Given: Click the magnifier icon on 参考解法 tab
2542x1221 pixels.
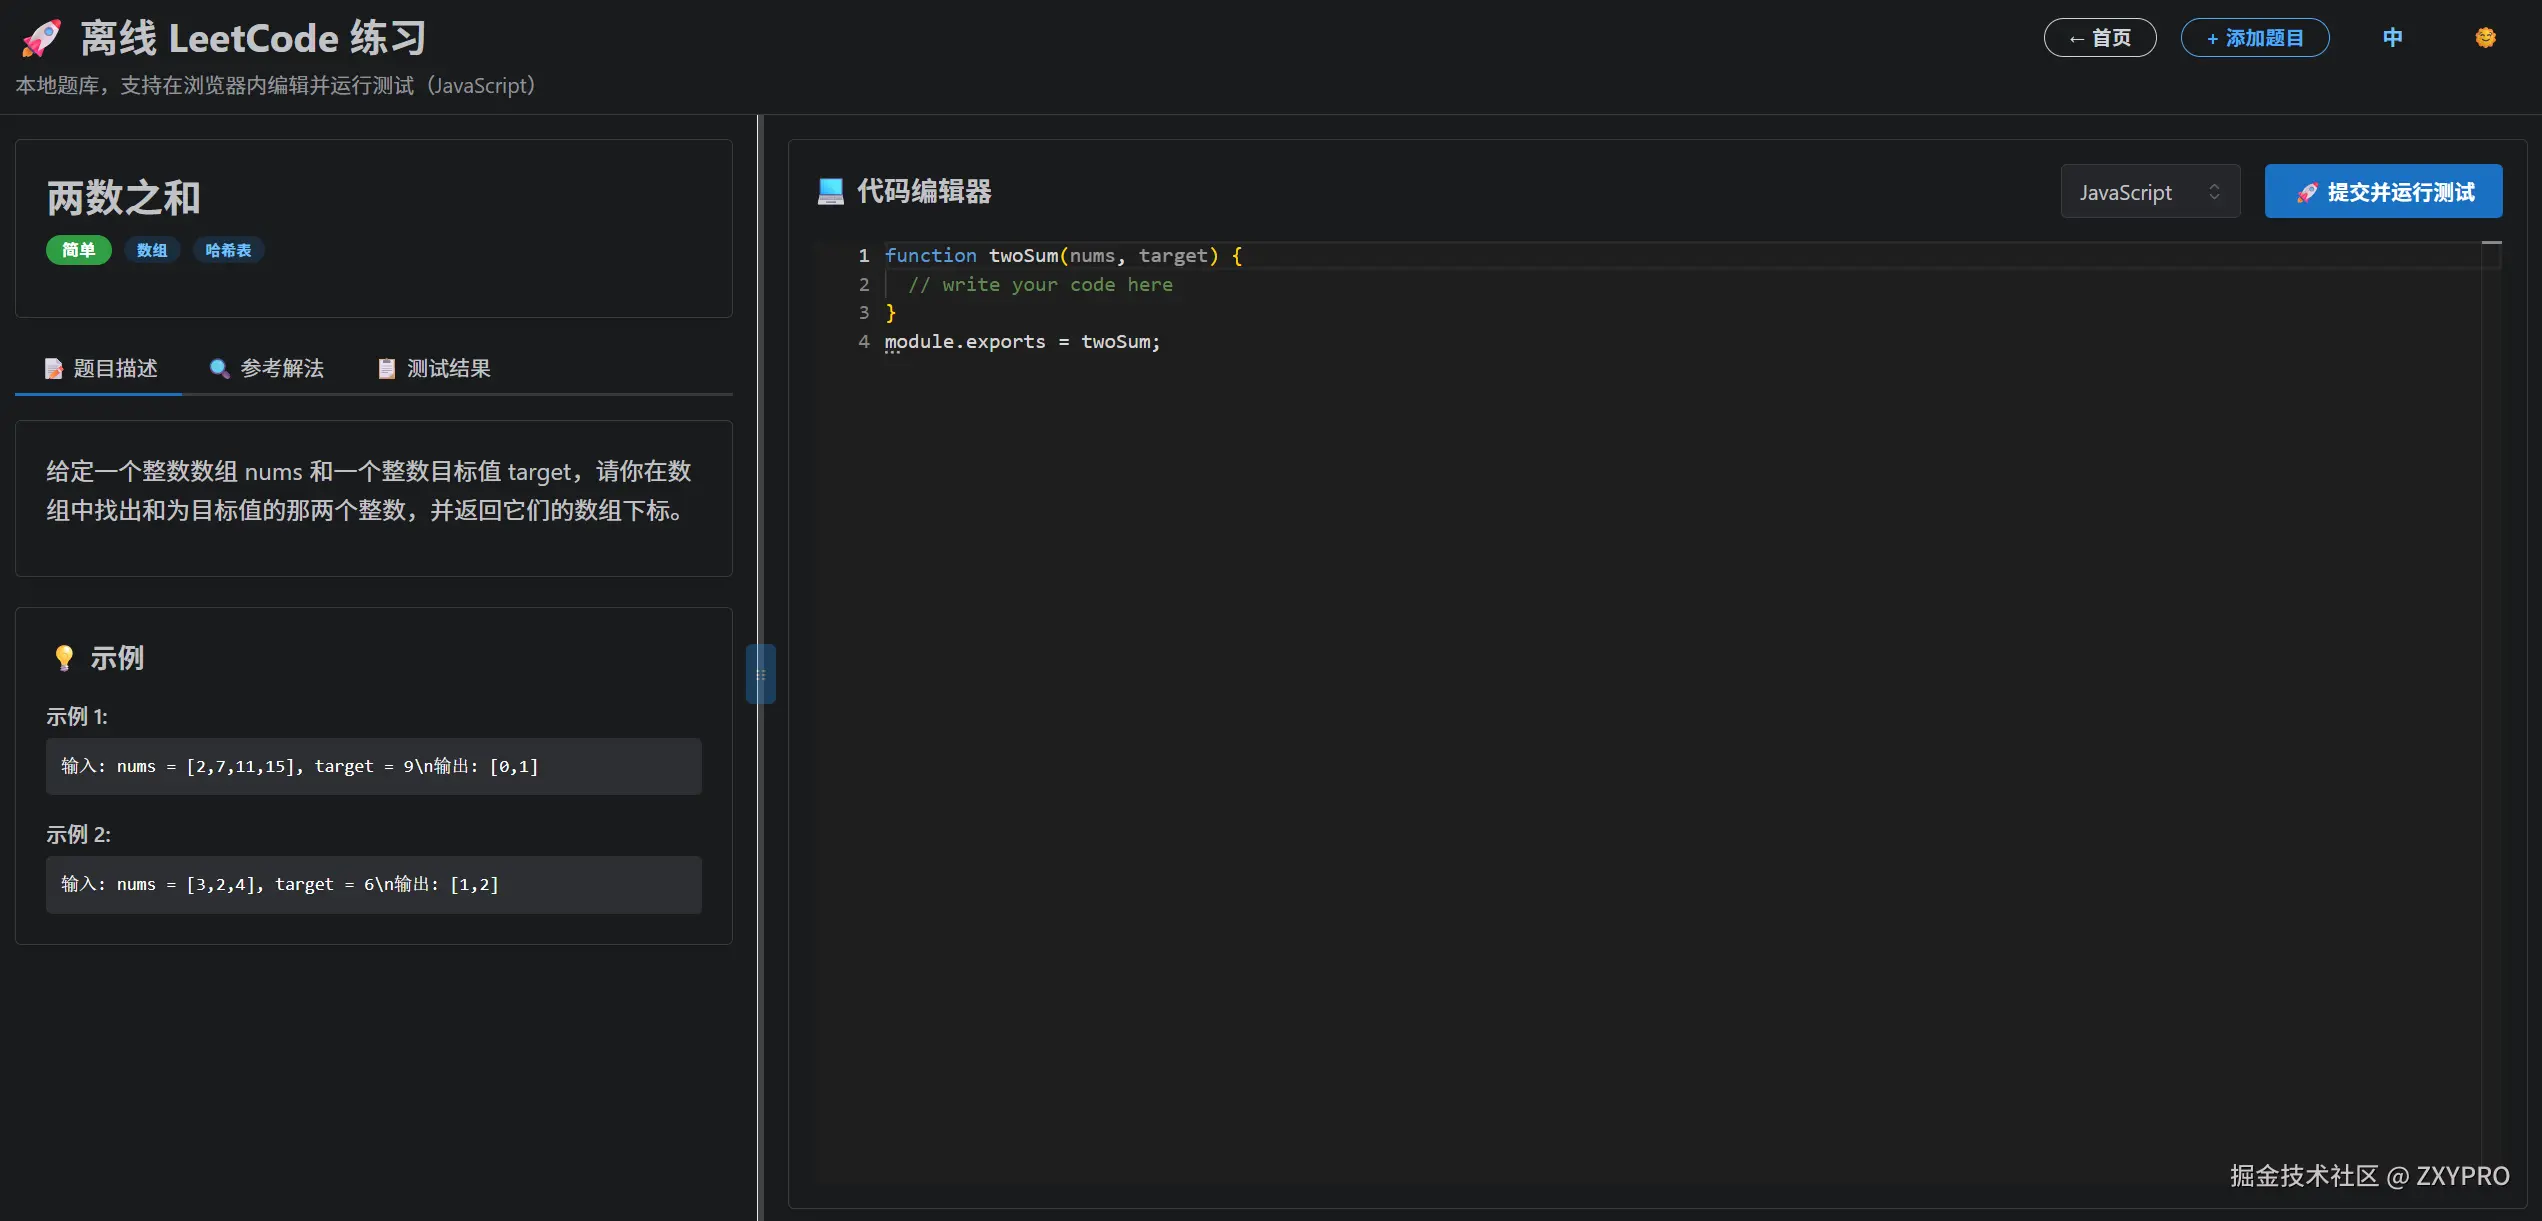Looking at the screenshot, I should coord(219,368).
